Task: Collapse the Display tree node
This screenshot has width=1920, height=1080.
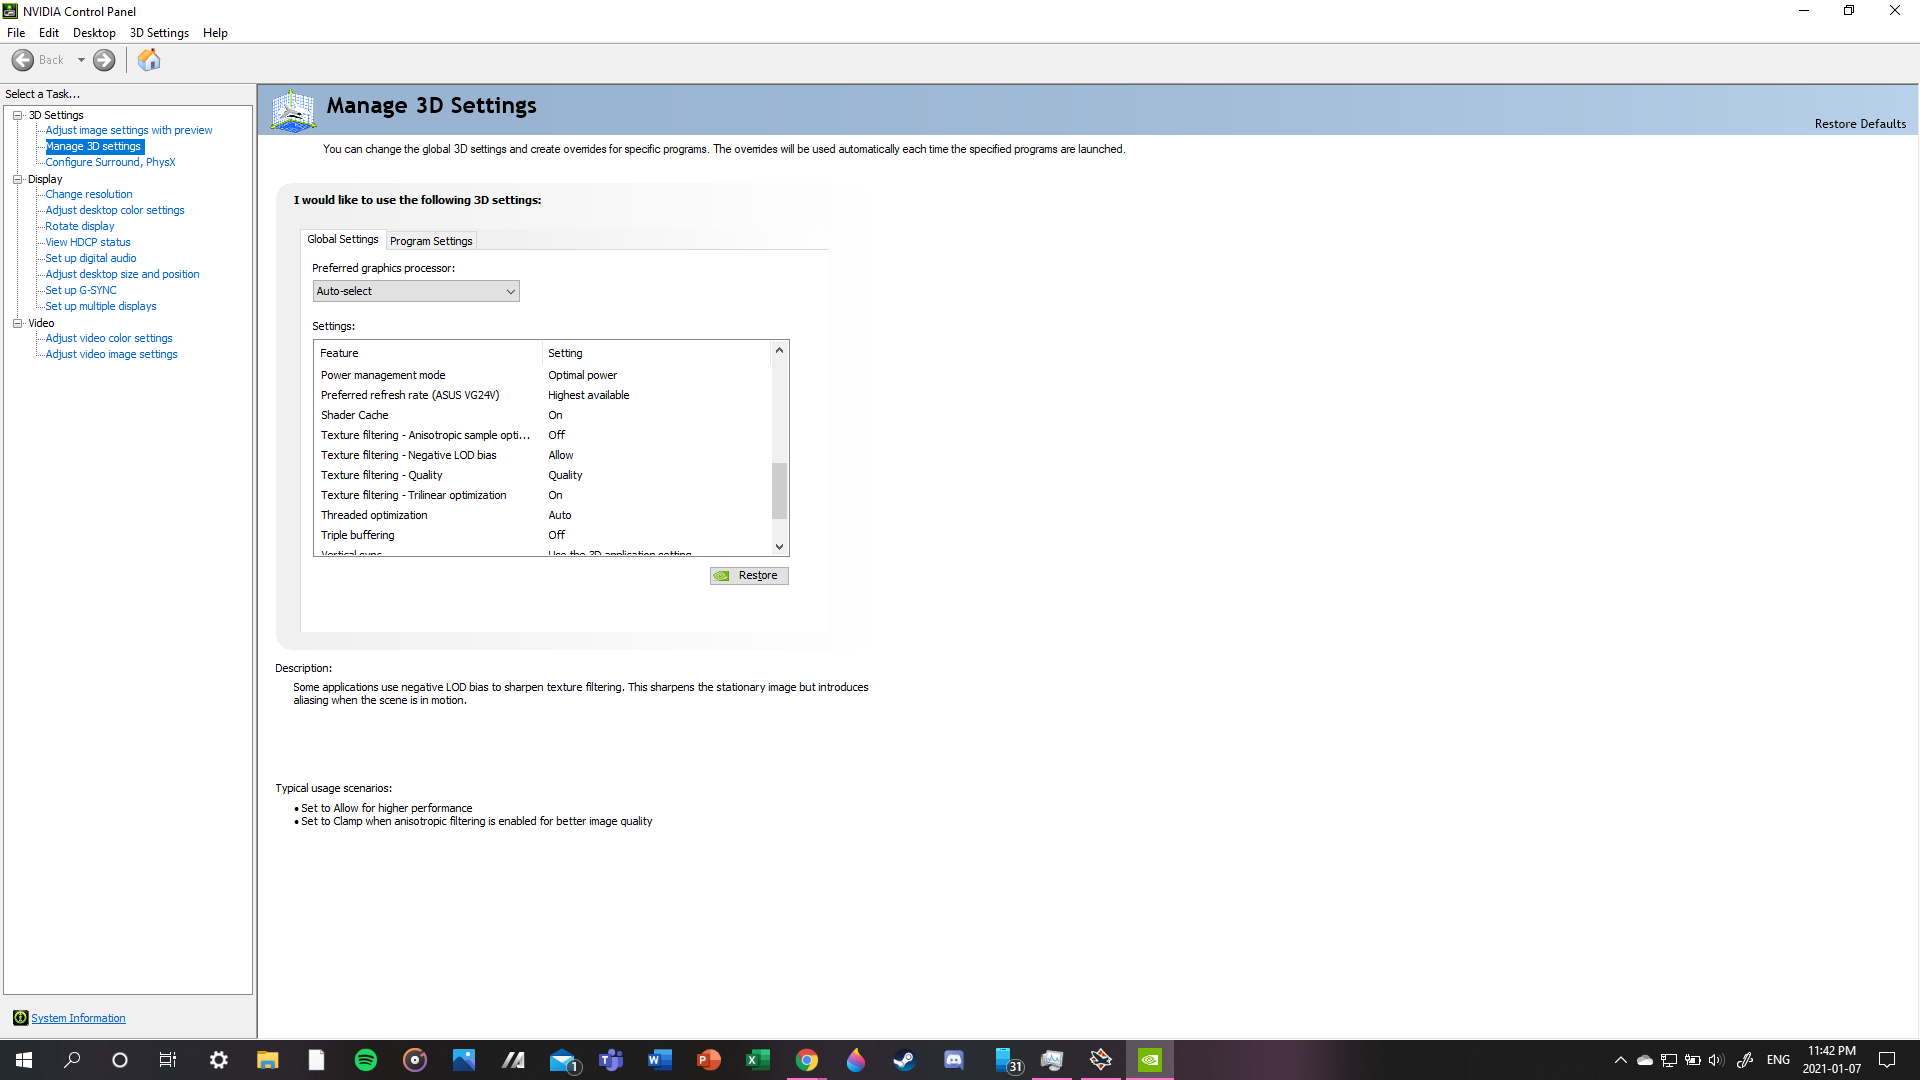Action: pos(18,179)
